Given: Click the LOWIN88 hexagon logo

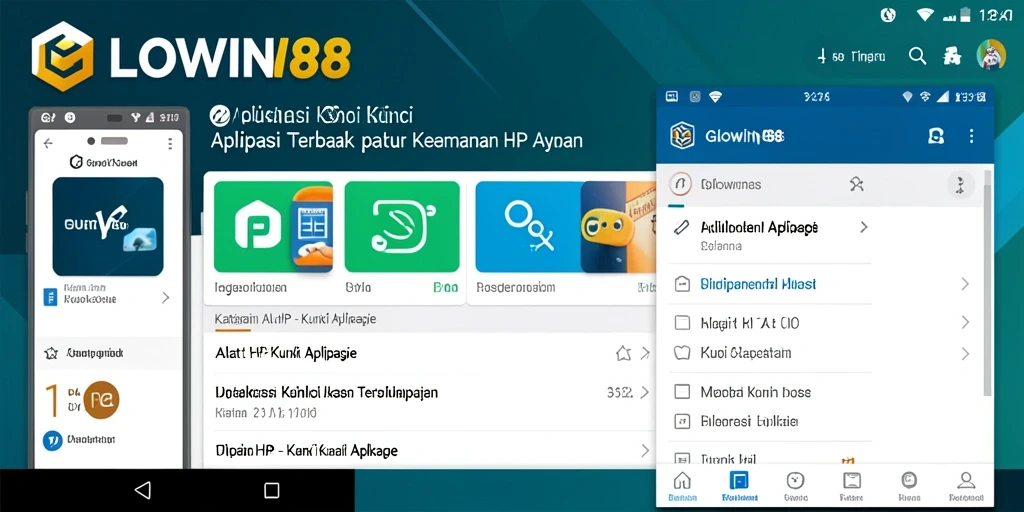Looking at the screenshot, I should click(62, 56).
